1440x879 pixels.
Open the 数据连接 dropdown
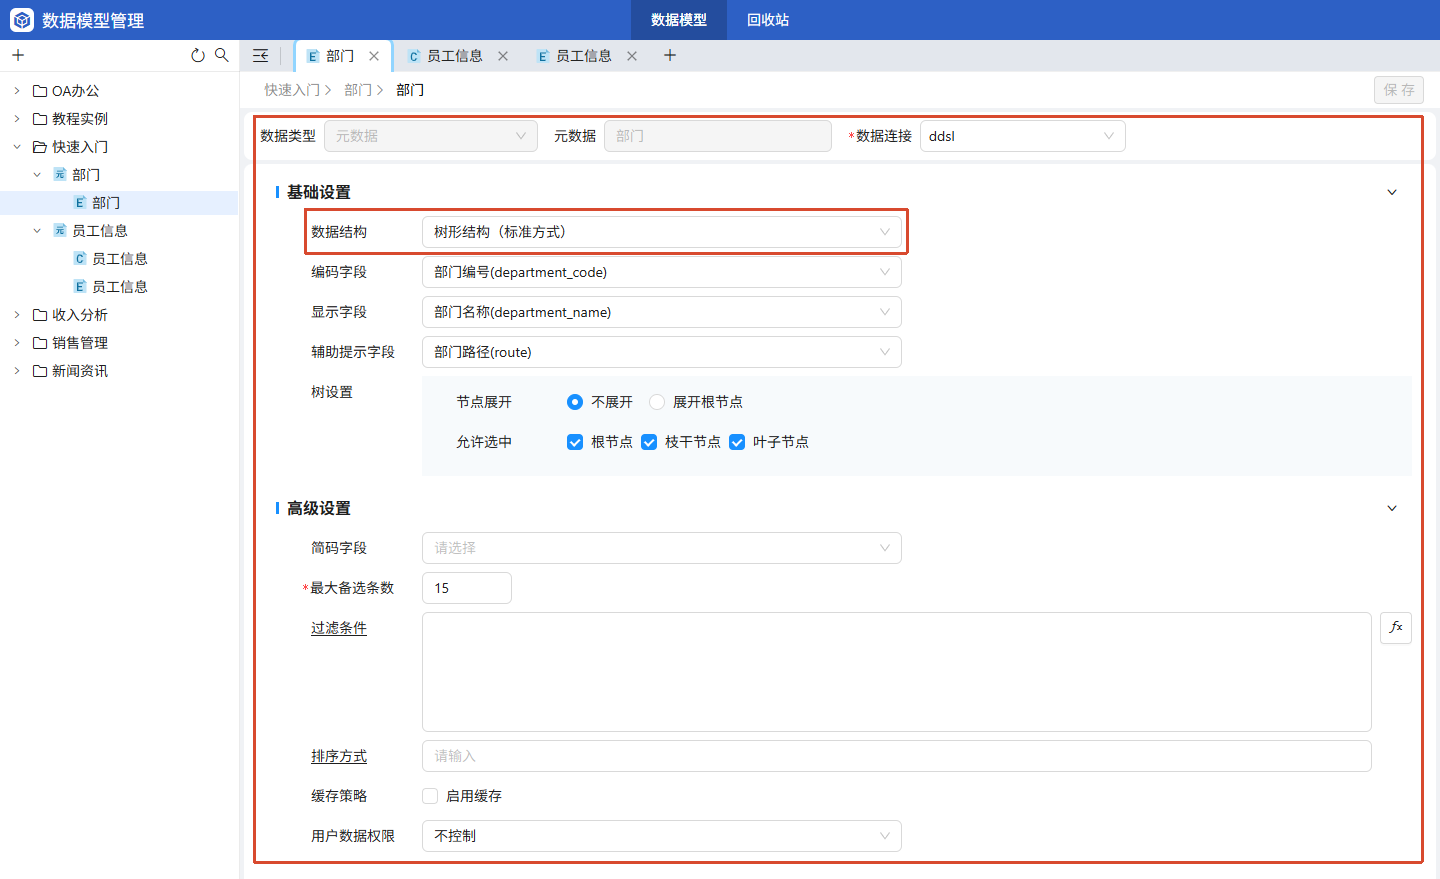click(x=1023, y=136)
